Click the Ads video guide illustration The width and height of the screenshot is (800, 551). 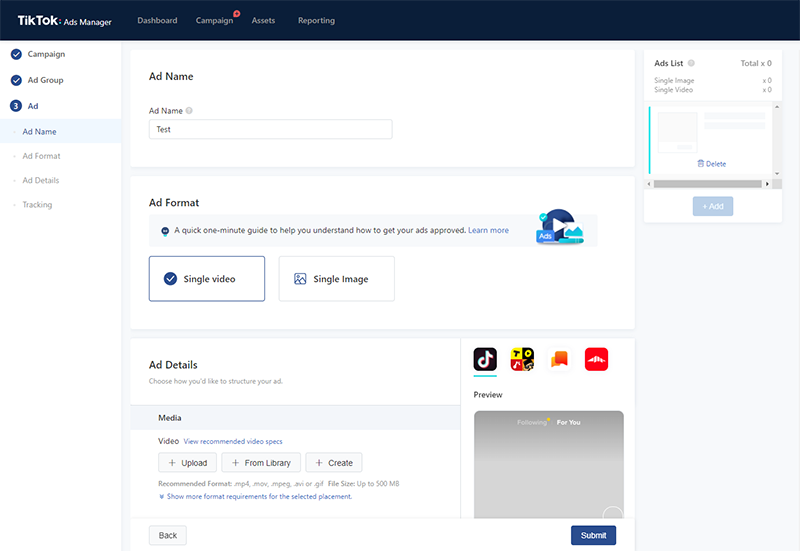tap(560, 227)
